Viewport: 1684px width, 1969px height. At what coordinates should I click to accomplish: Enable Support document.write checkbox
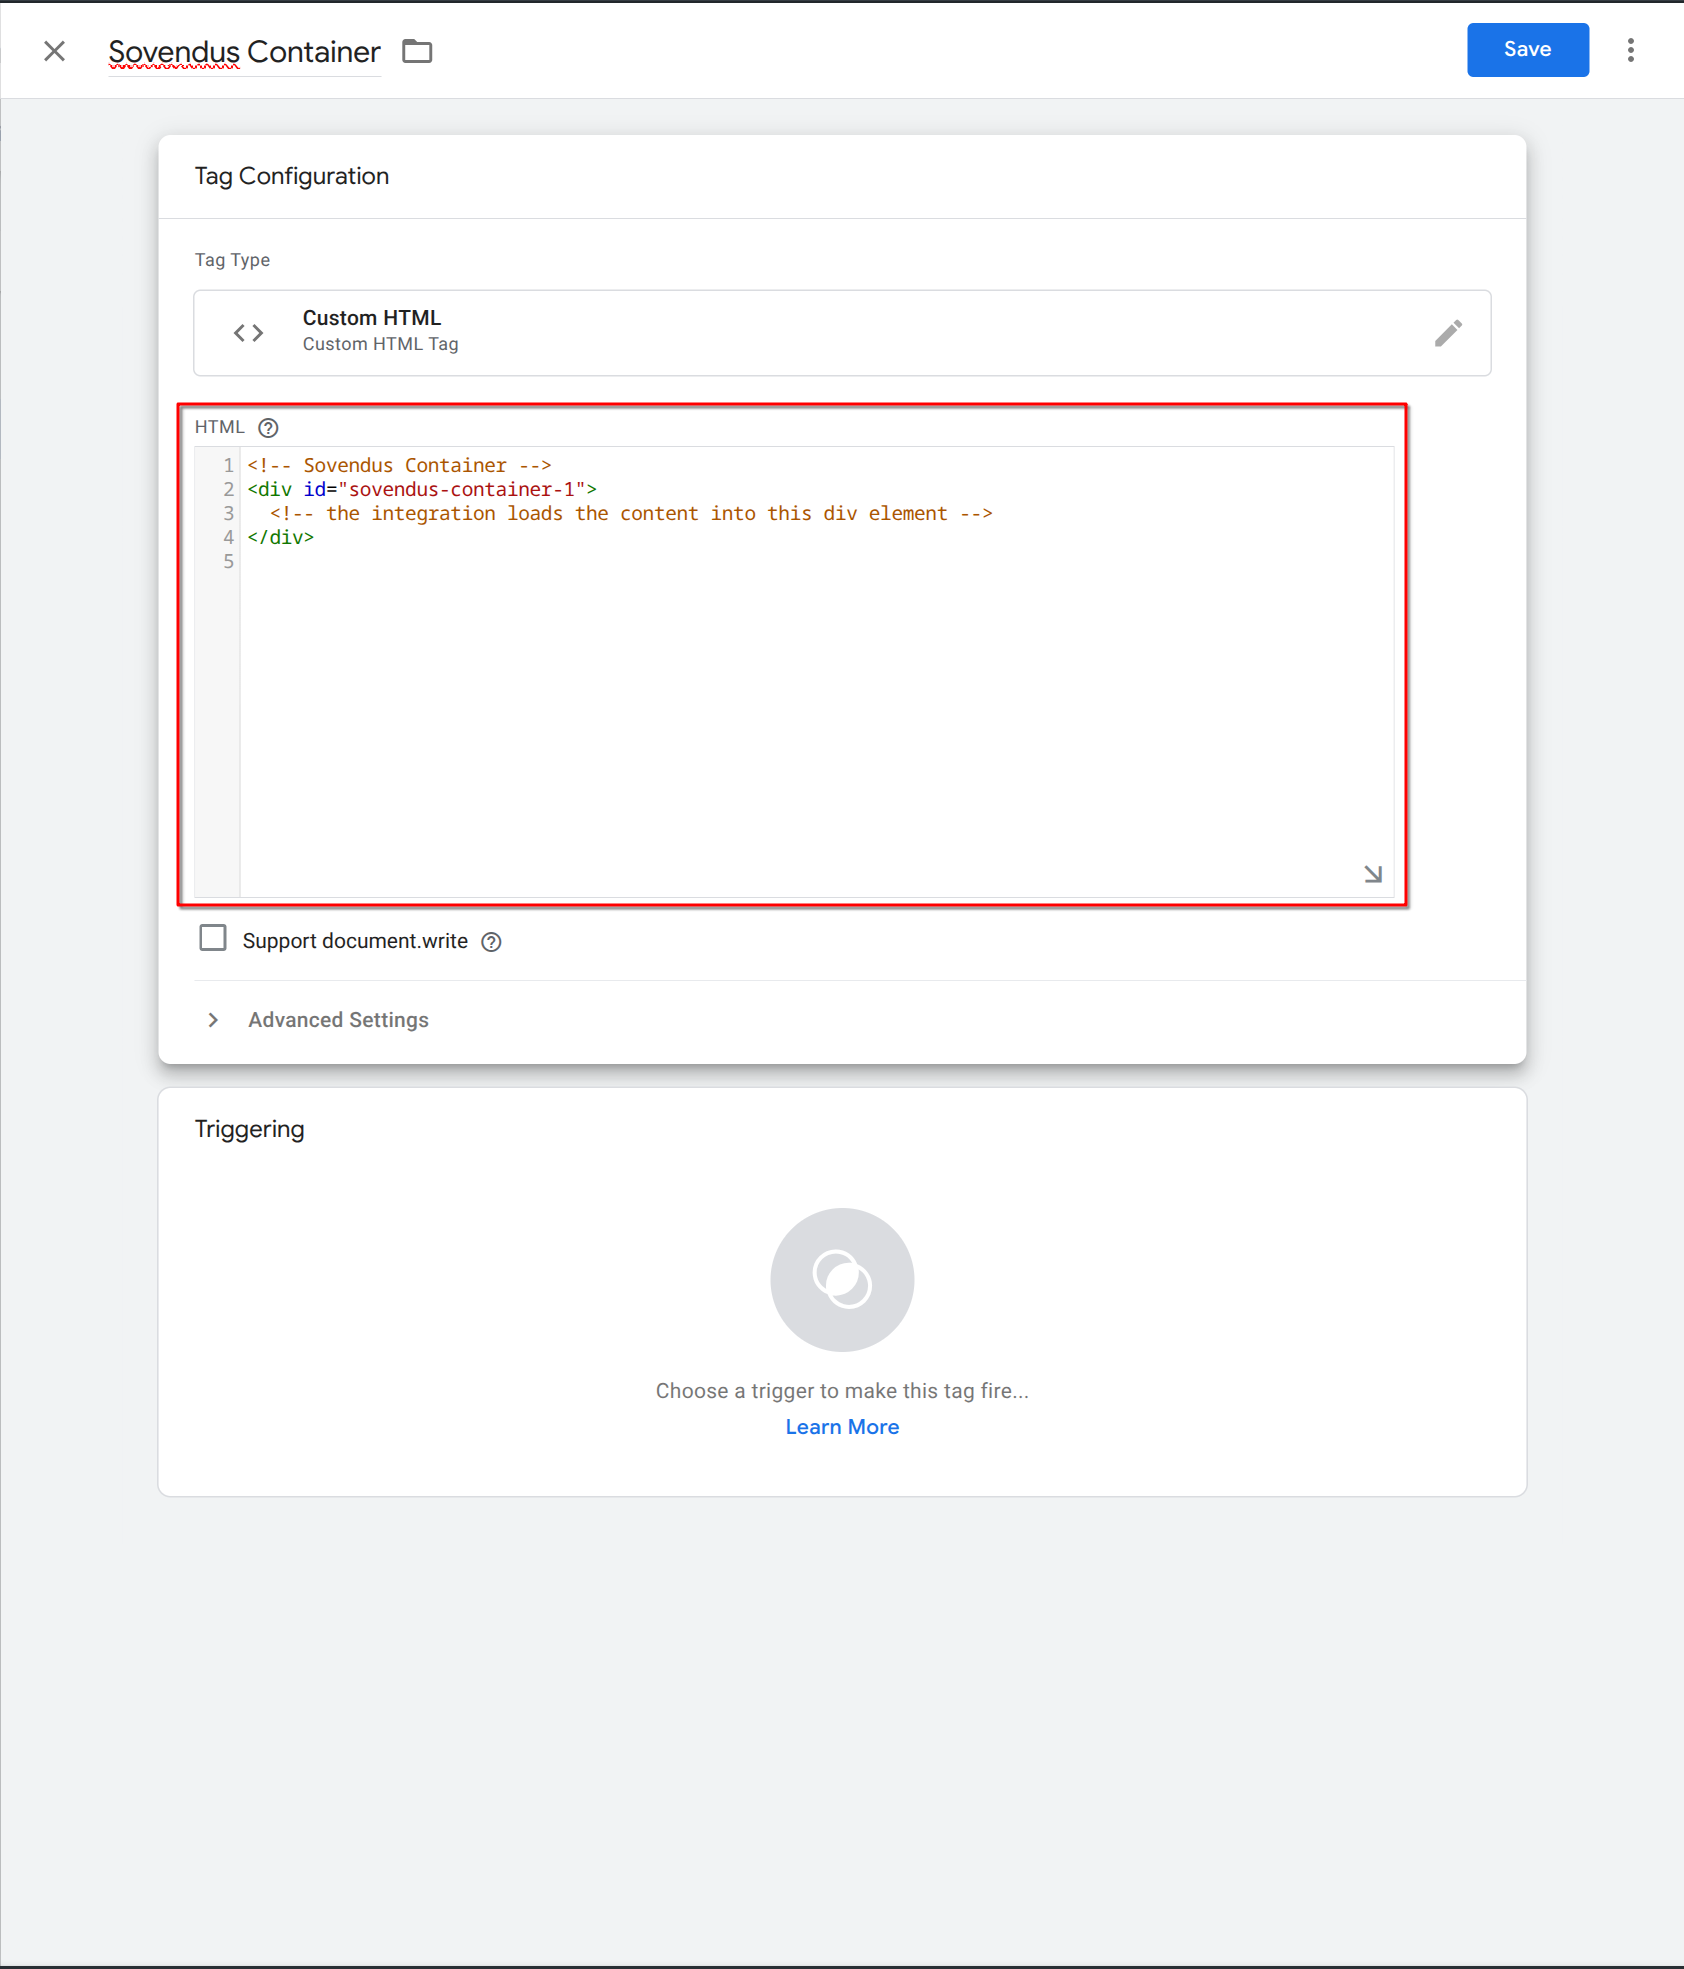[213, 938]
